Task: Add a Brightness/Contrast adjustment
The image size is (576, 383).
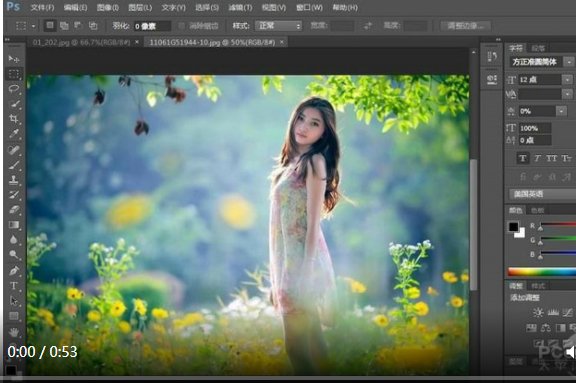Action: [x=538, y=312]
